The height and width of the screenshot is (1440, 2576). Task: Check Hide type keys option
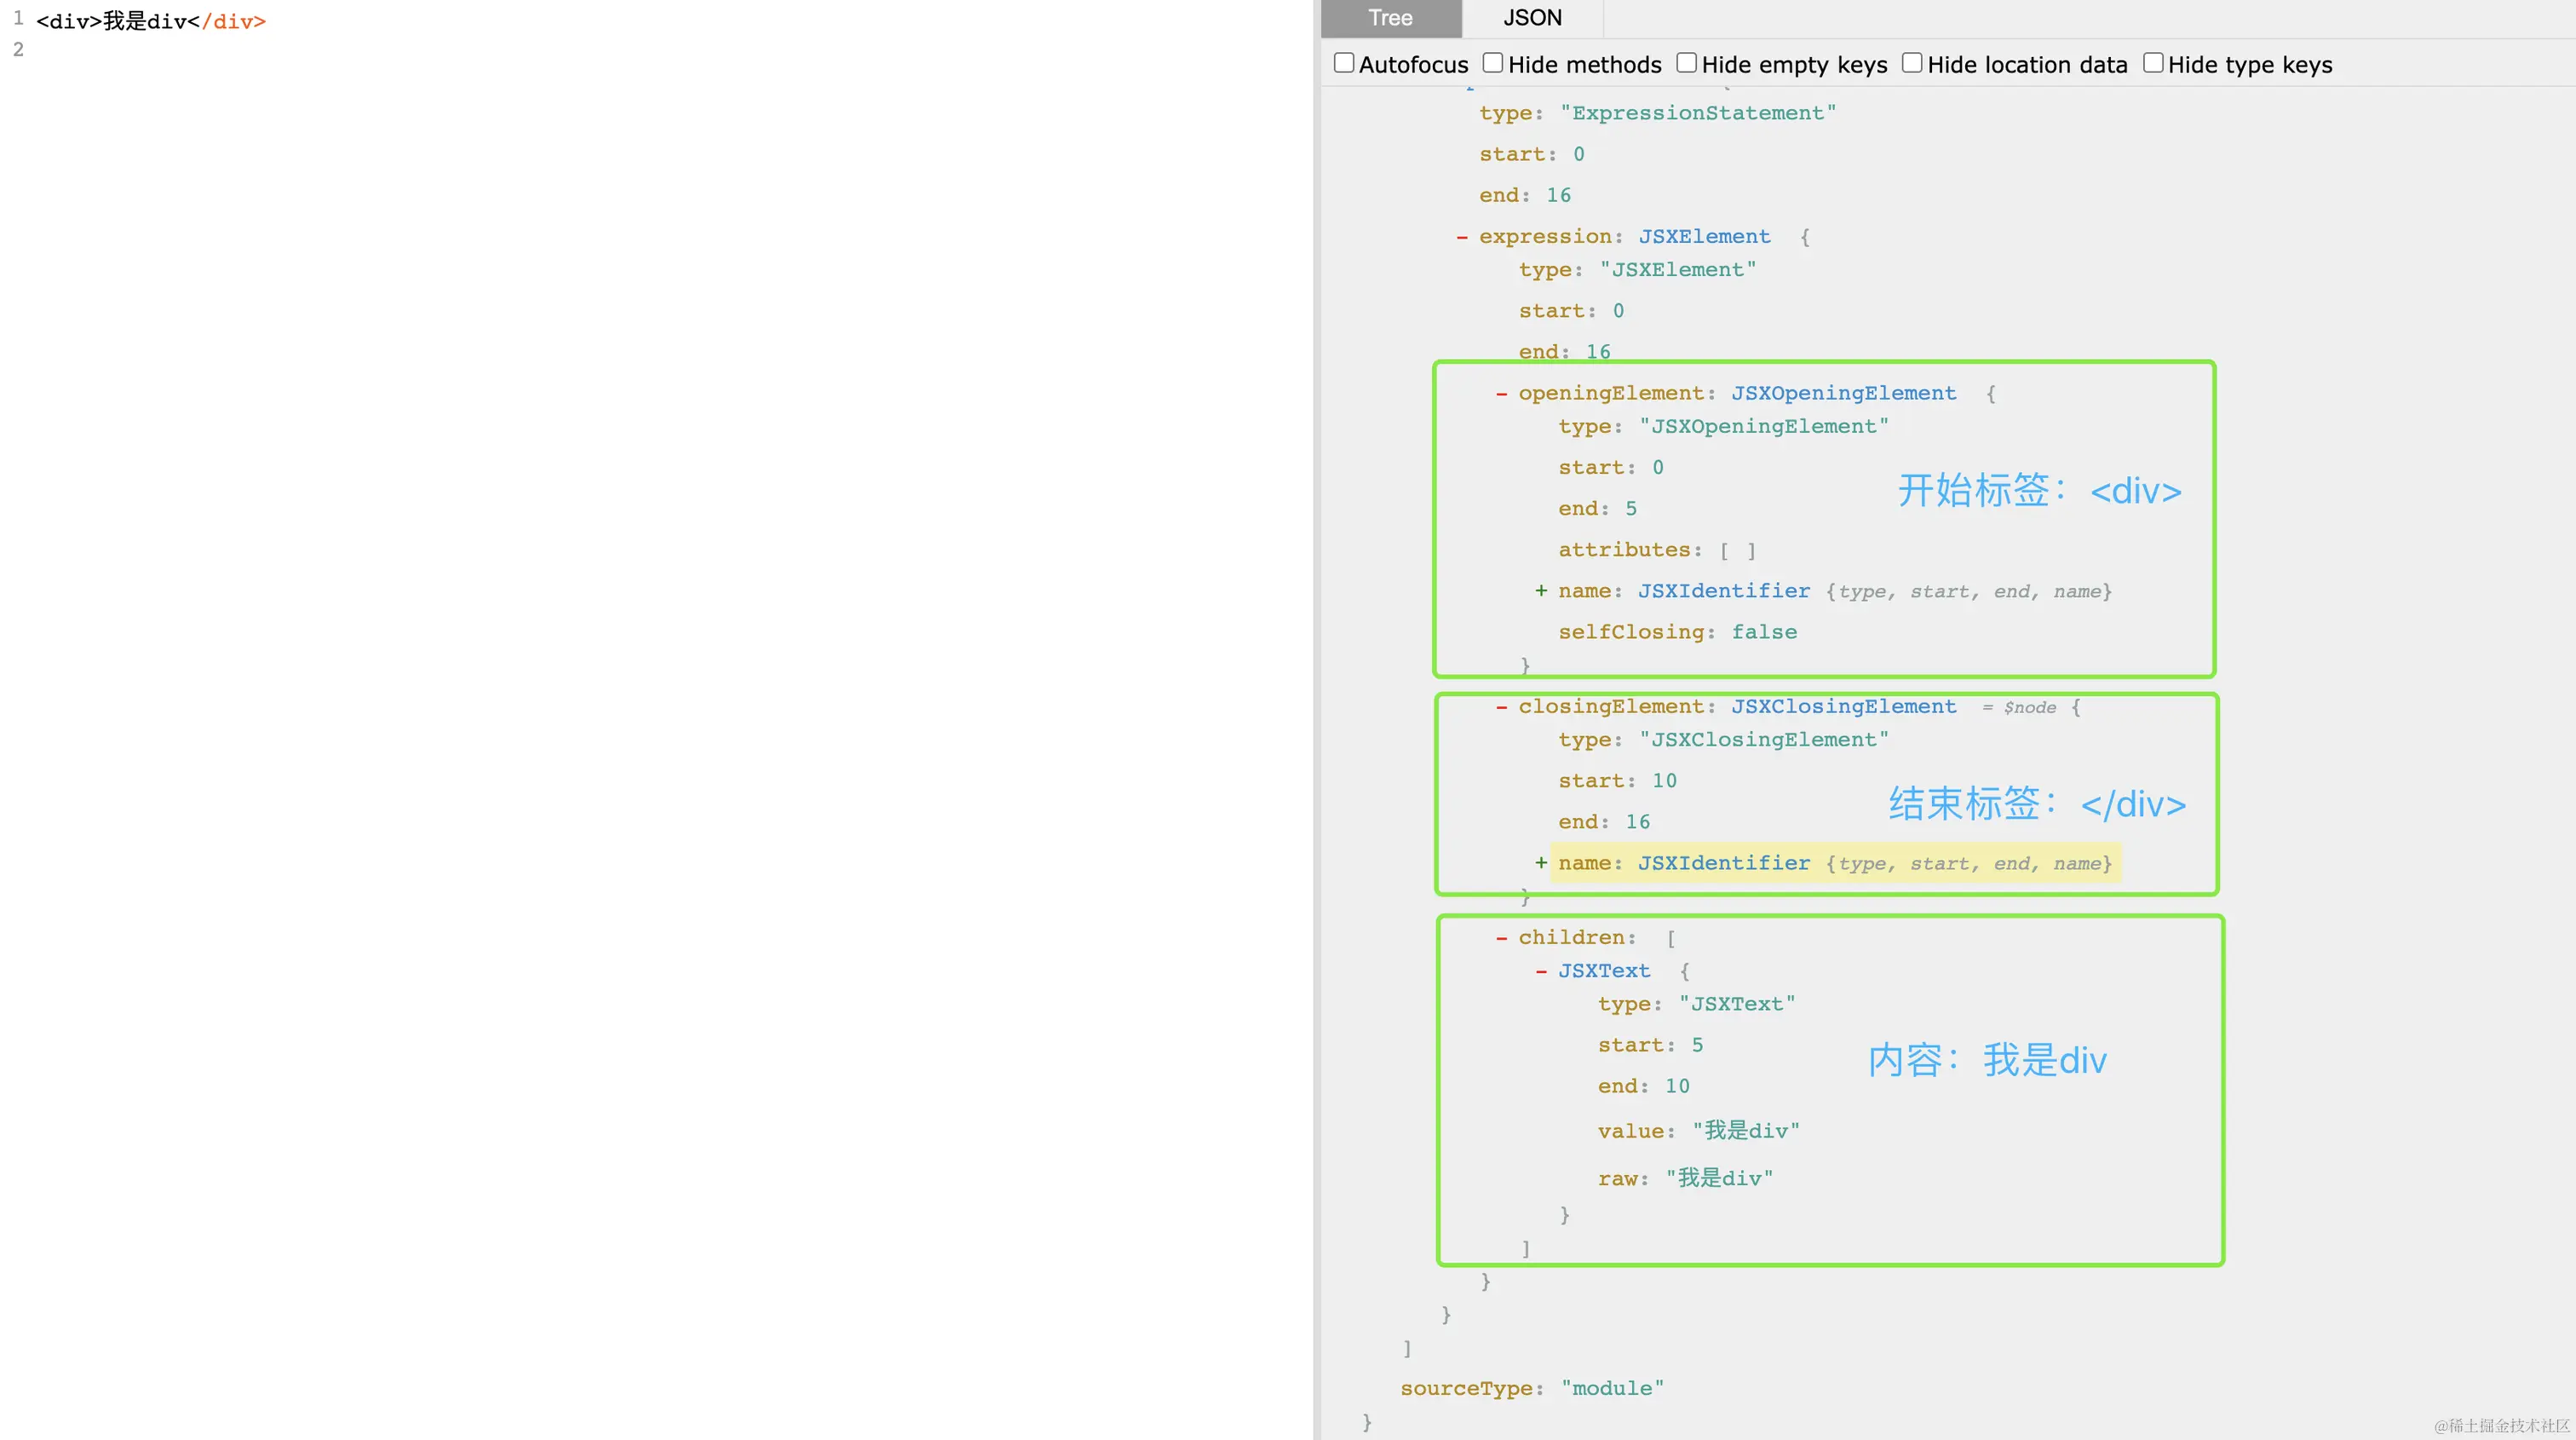pos(2153,63)
